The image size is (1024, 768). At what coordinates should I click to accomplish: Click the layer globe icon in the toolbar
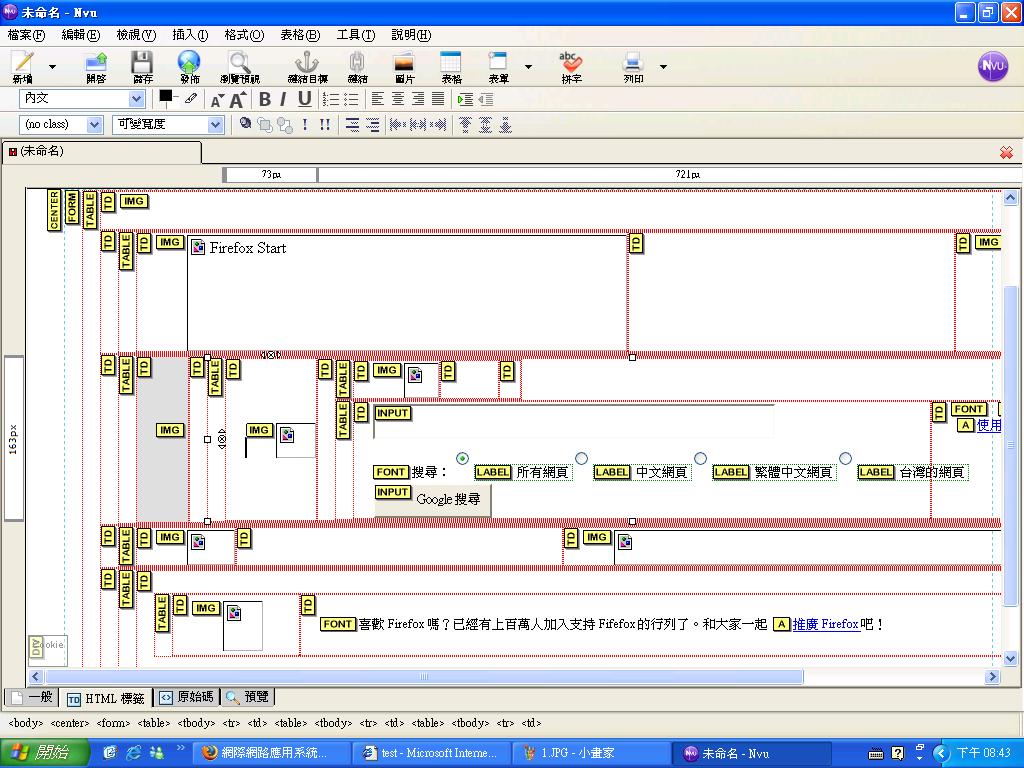coord(245,123)
